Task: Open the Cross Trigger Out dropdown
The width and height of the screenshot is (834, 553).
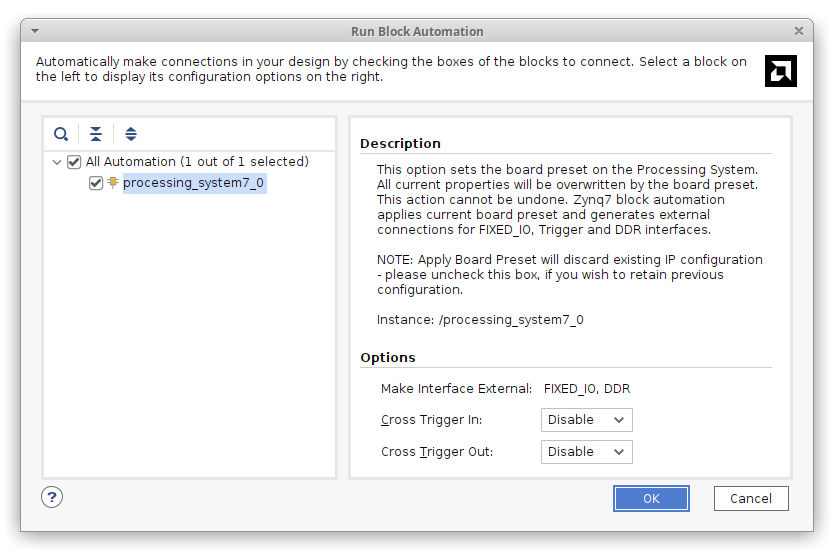Action: [587, 452]
